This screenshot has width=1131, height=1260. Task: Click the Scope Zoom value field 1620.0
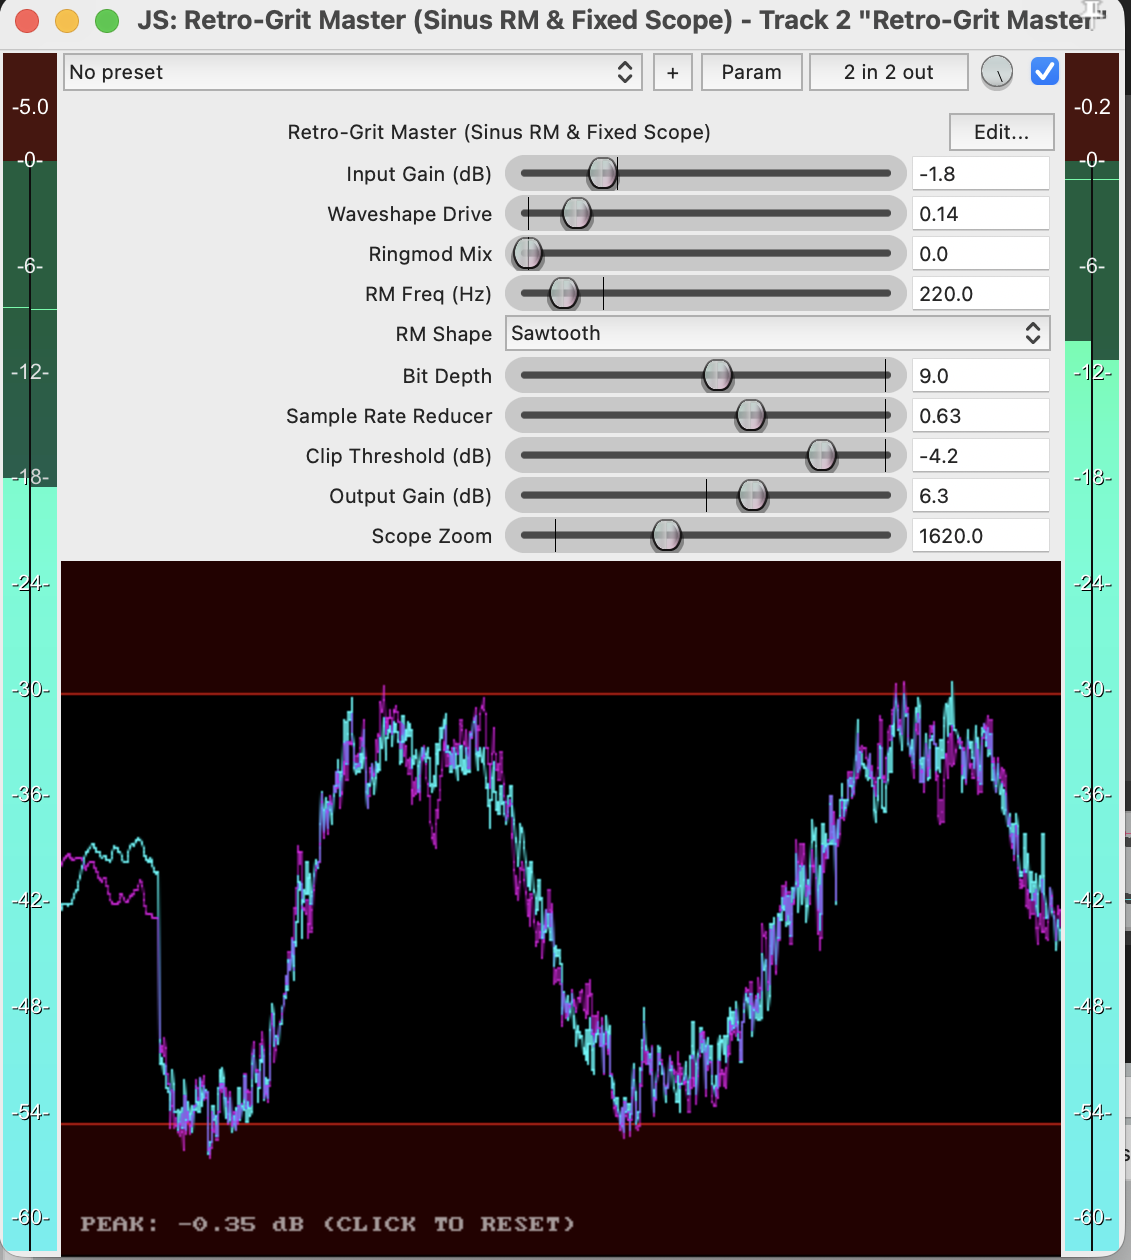[981, 535]
